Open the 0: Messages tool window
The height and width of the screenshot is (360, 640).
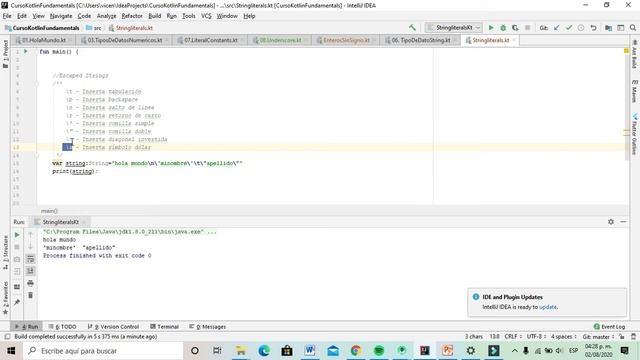click(x=207, y=327)
